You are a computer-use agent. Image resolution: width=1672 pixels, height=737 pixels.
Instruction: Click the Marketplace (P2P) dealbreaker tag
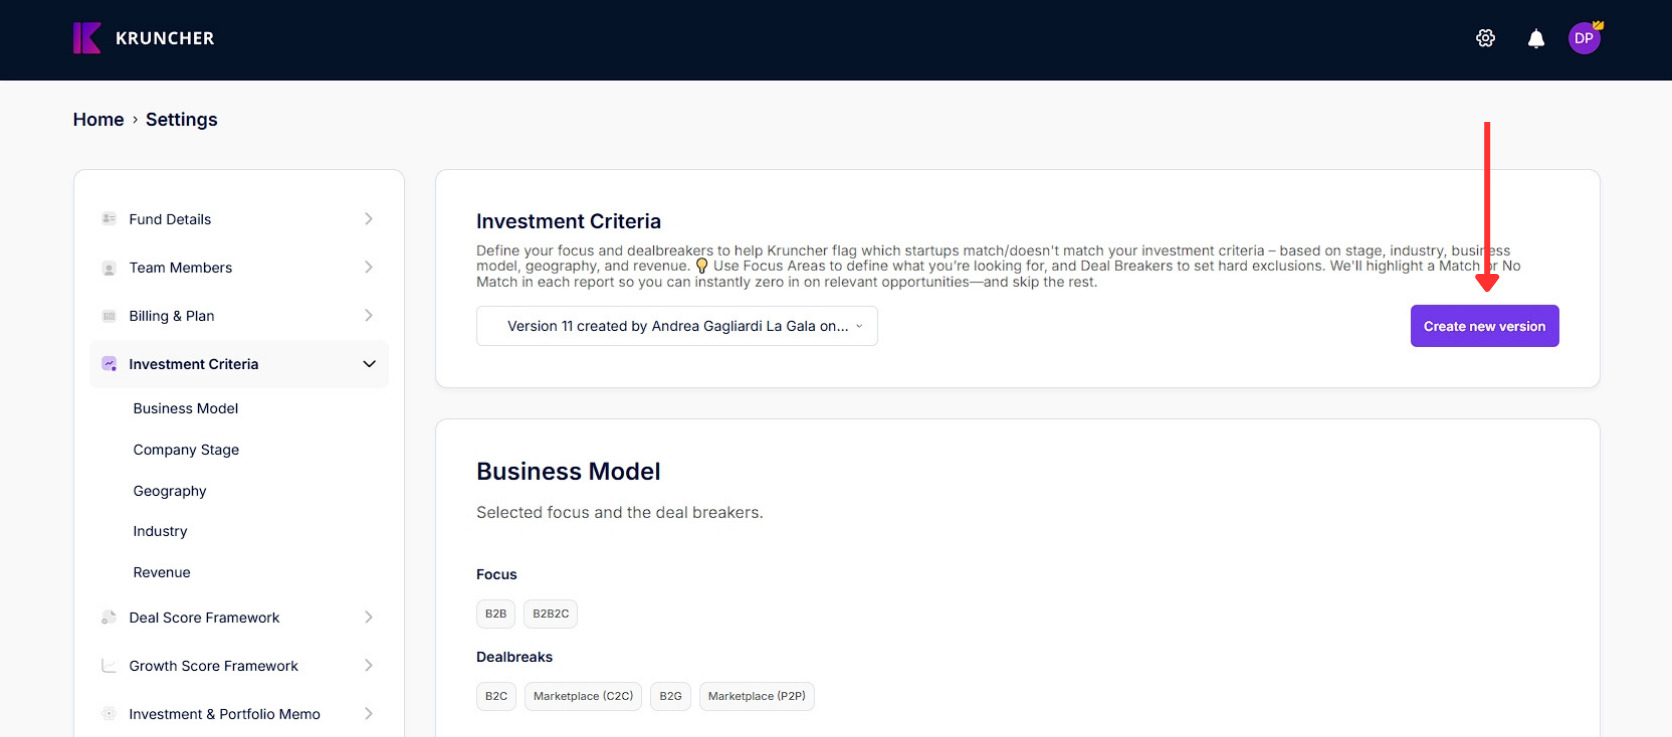point(757,696)
